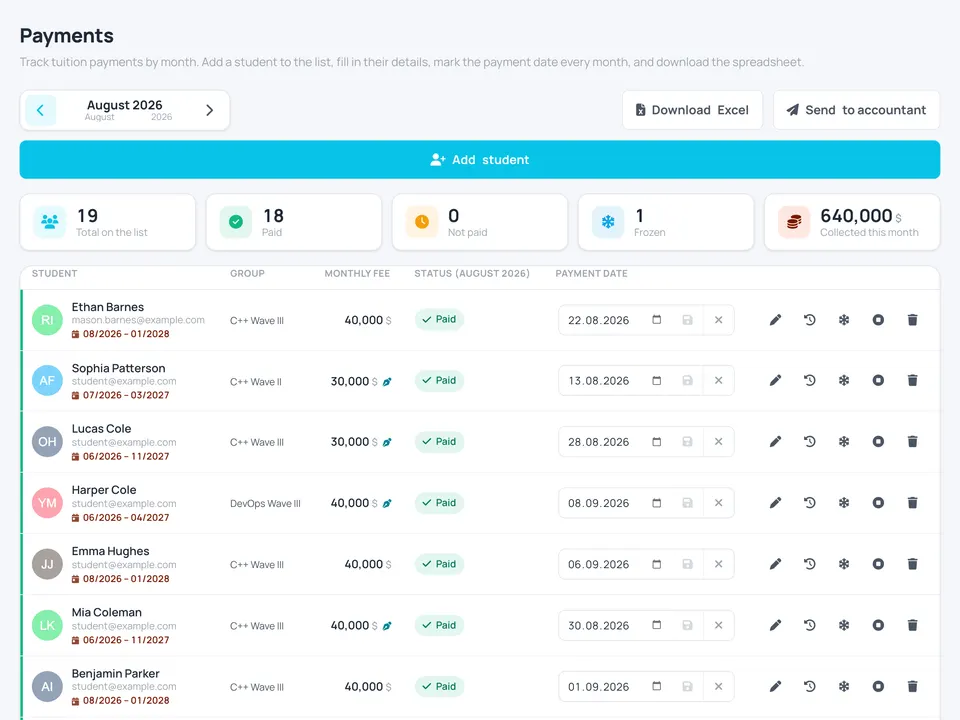The height and width of the screenshot is (720, 960).
Task: Click the Paid status badge for Mia Coleman
Action: coord(439,625)
